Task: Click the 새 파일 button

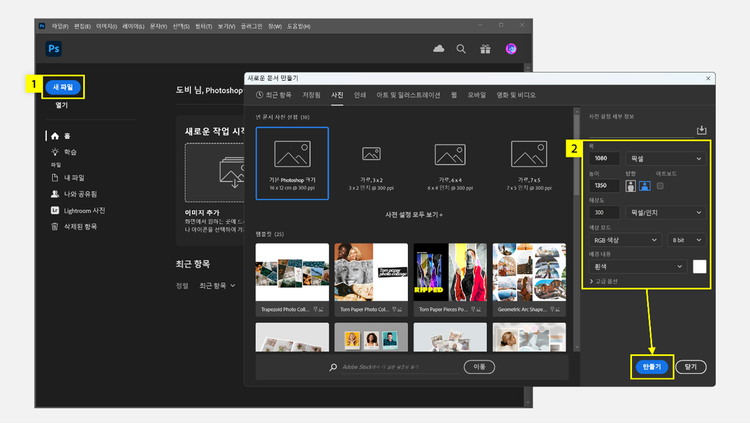Action: [63, 87]
